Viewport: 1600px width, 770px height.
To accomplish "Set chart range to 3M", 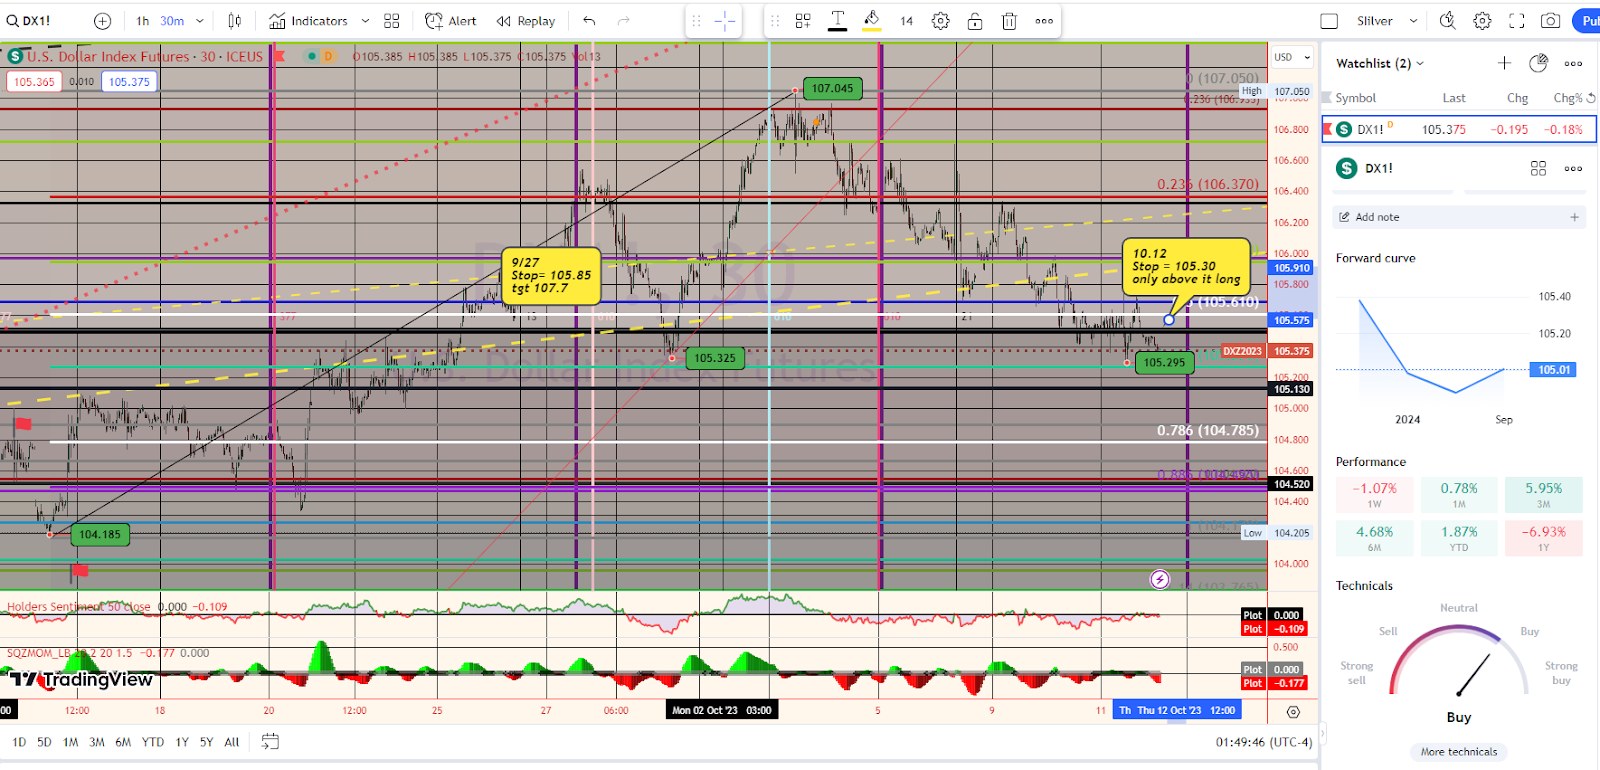I will click(x=97, y=742).
